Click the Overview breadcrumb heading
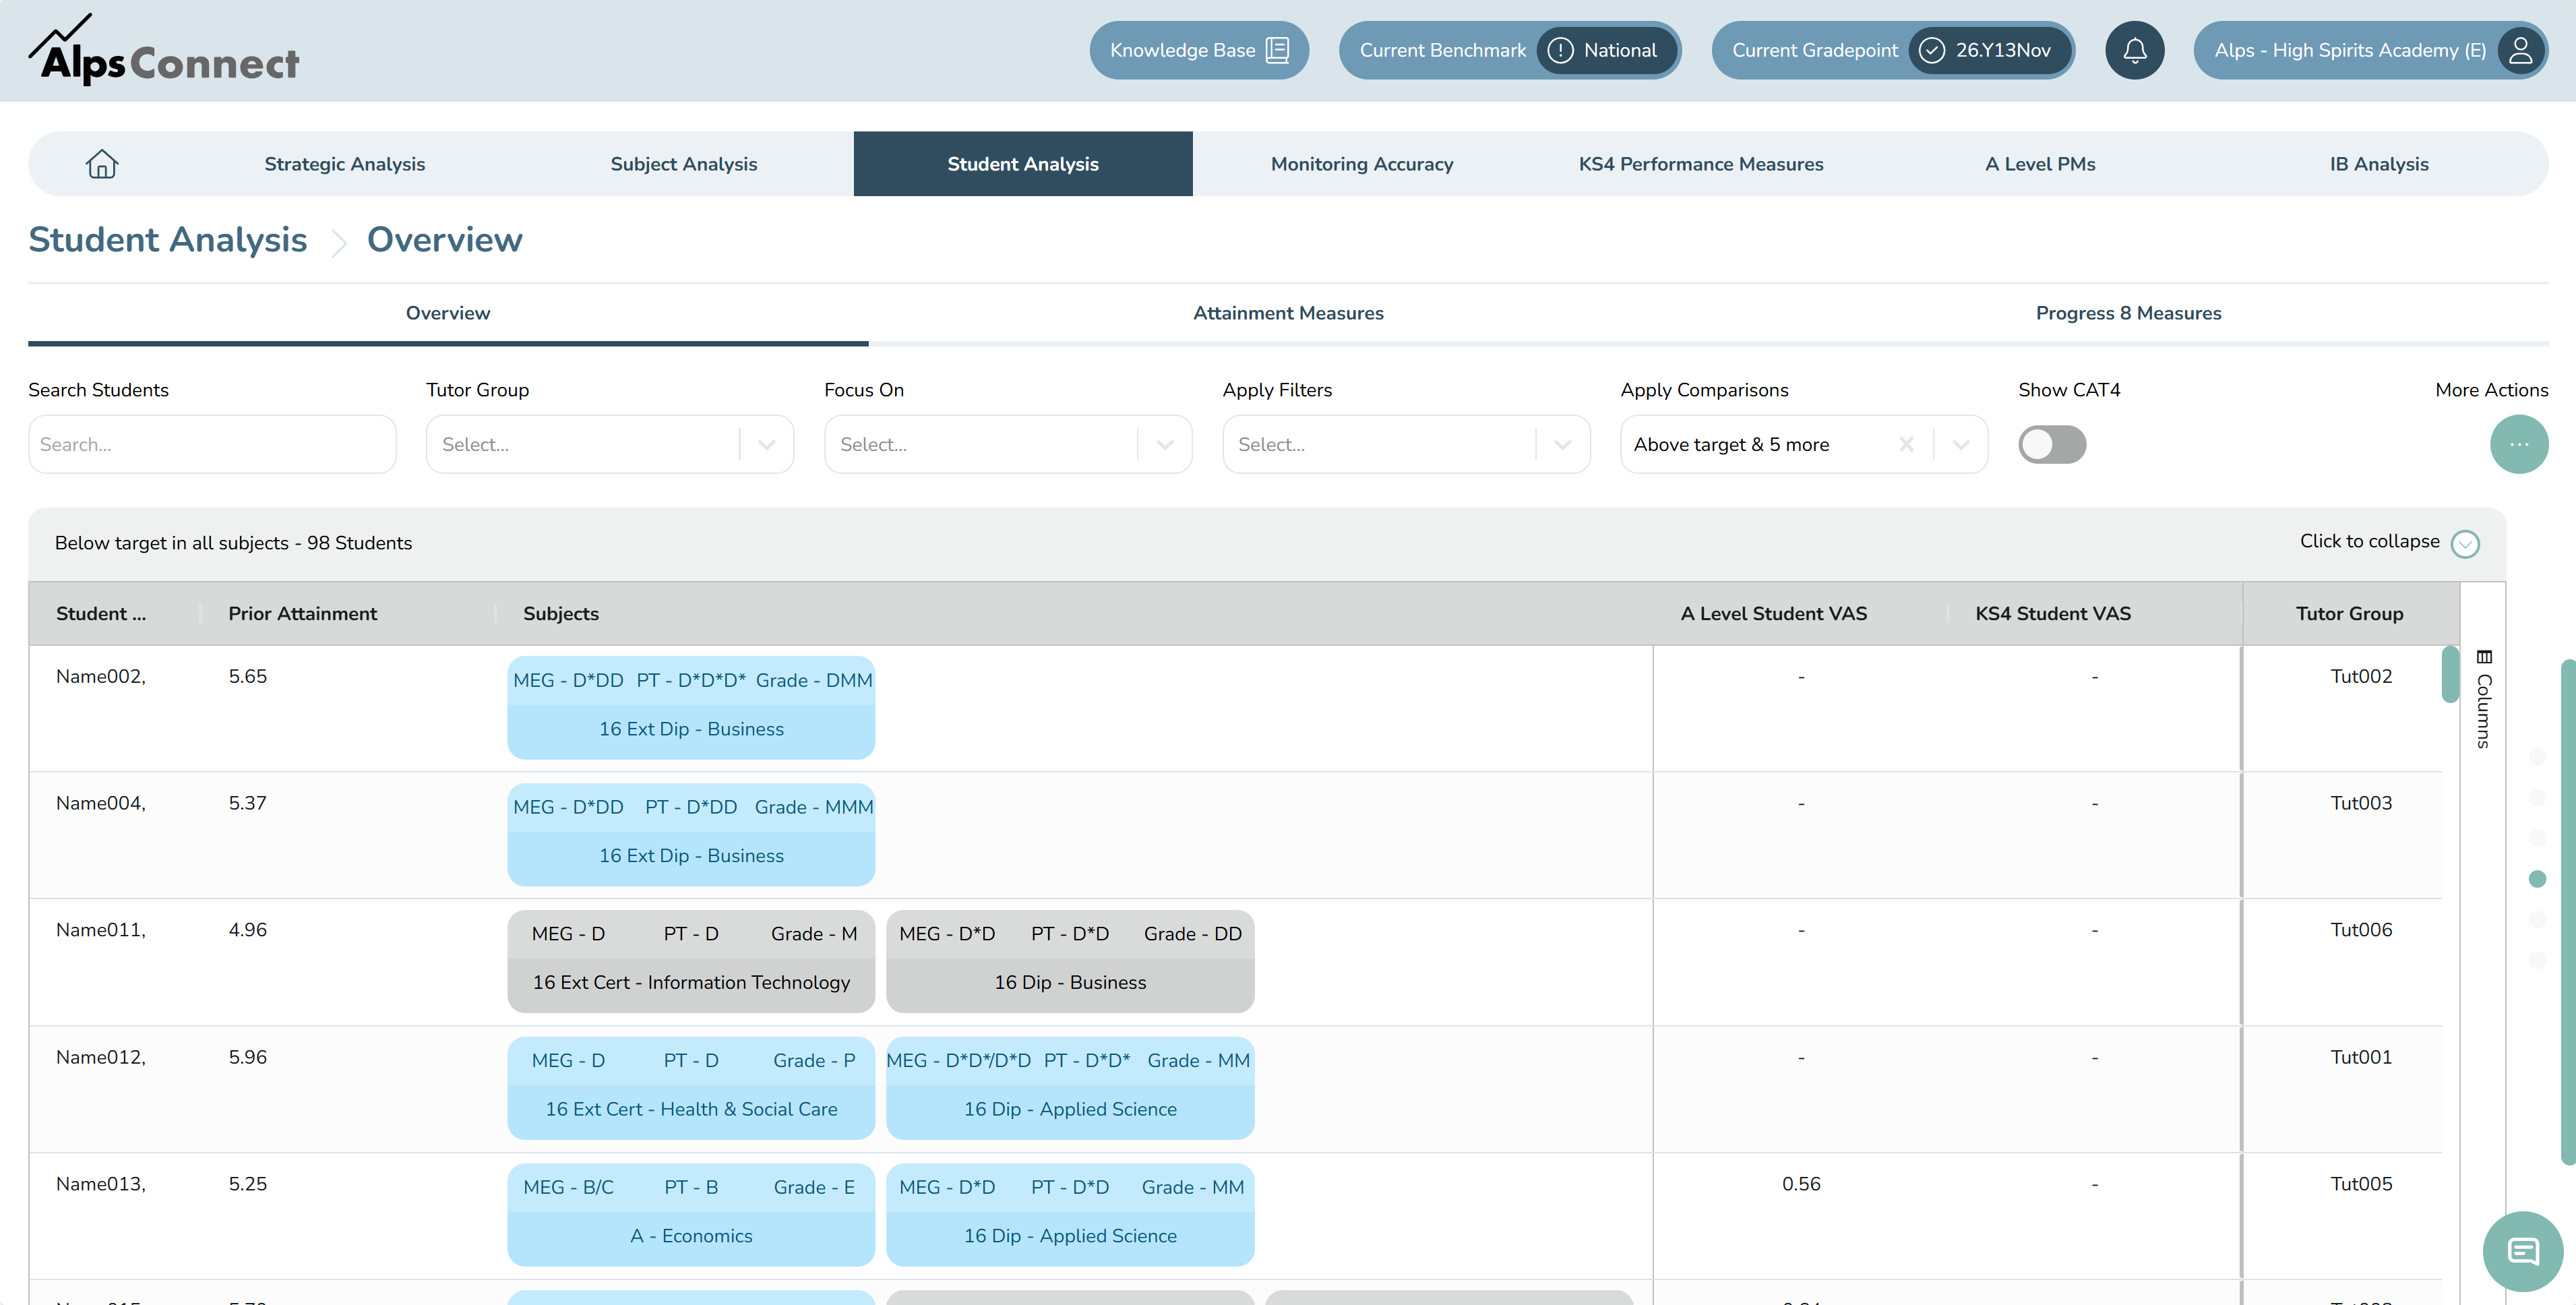The height and width of the screenshot is (1305, 2576). pos(444,239)
